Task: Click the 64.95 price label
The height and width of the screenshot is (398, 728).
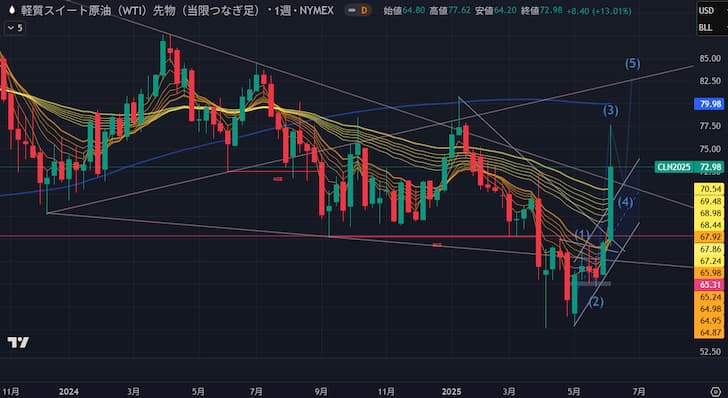Action: [x=709, y=320]
